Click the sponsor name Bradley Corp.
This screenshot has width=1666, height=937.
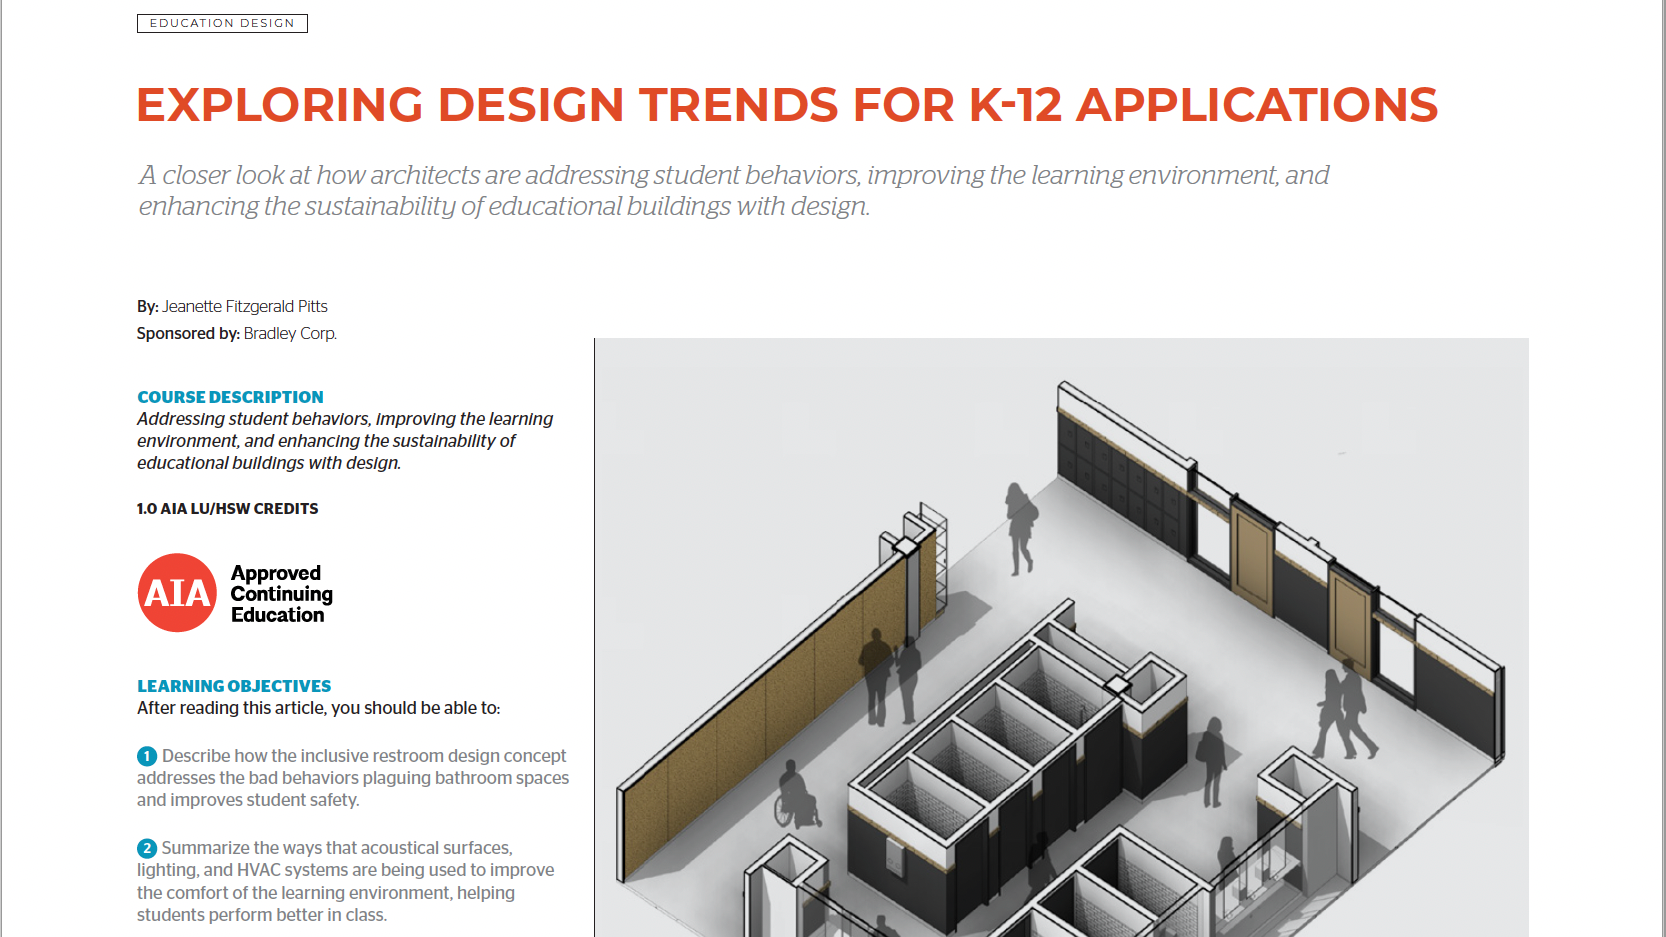tap(290, 333)
